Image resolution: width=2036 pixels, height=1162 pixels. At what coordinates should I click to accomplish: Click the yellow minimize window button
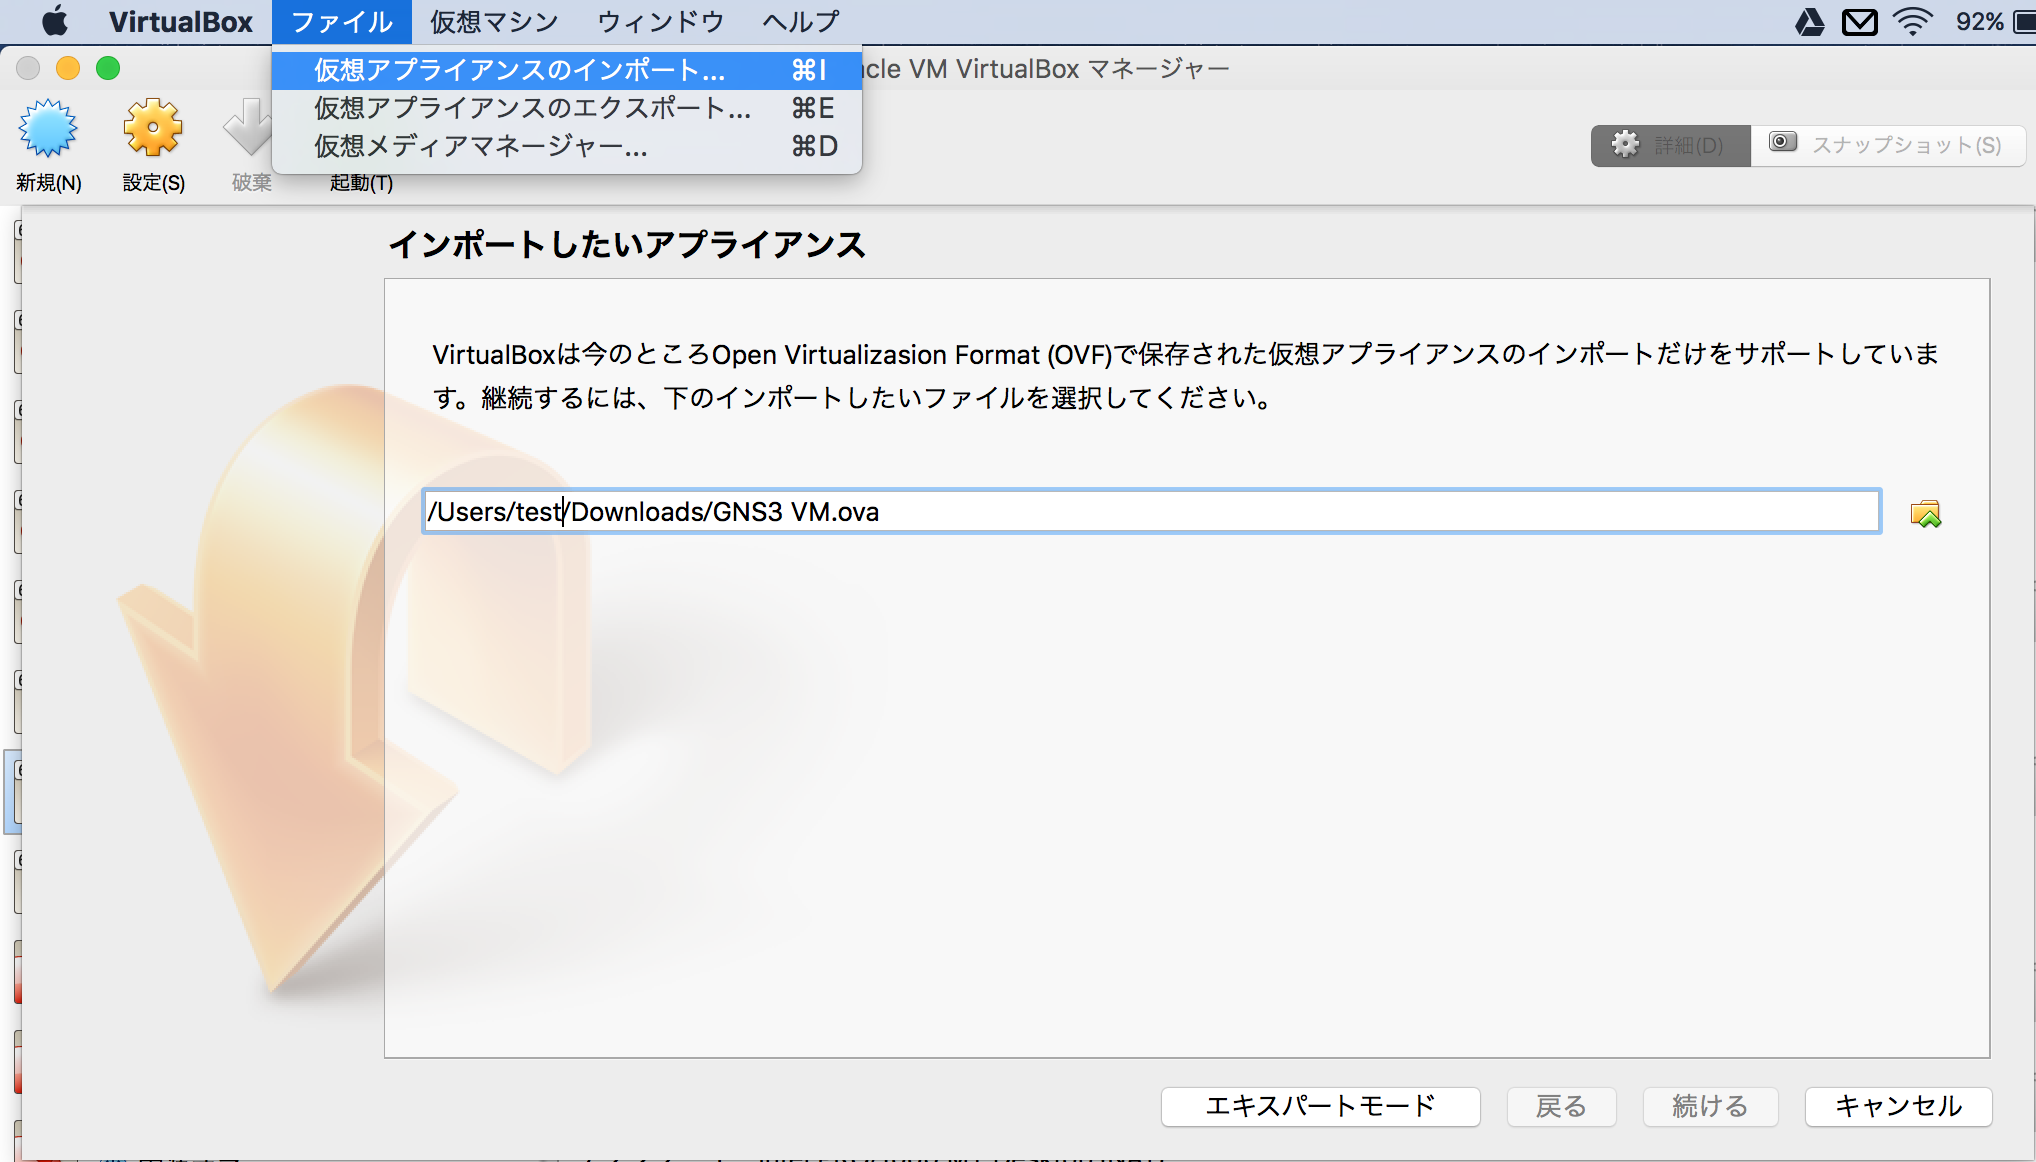click(x=68, y=68)
